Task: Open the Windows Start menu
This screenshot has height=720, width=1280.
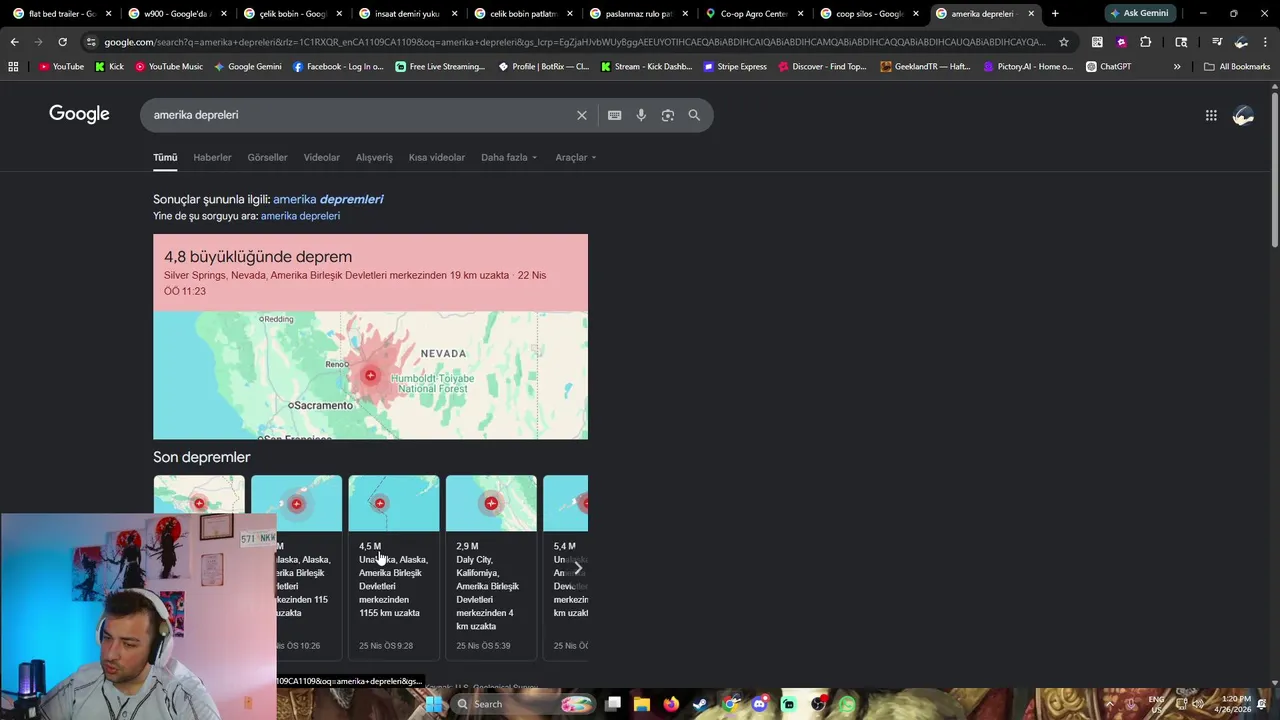Action: click(433, 704)
